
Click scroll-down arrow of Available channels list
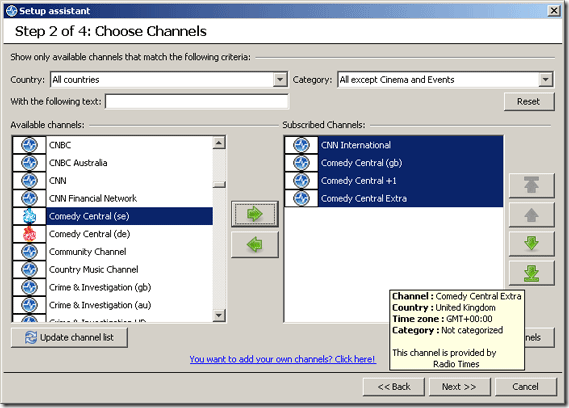pyautogui.click(x=219, y=315)
